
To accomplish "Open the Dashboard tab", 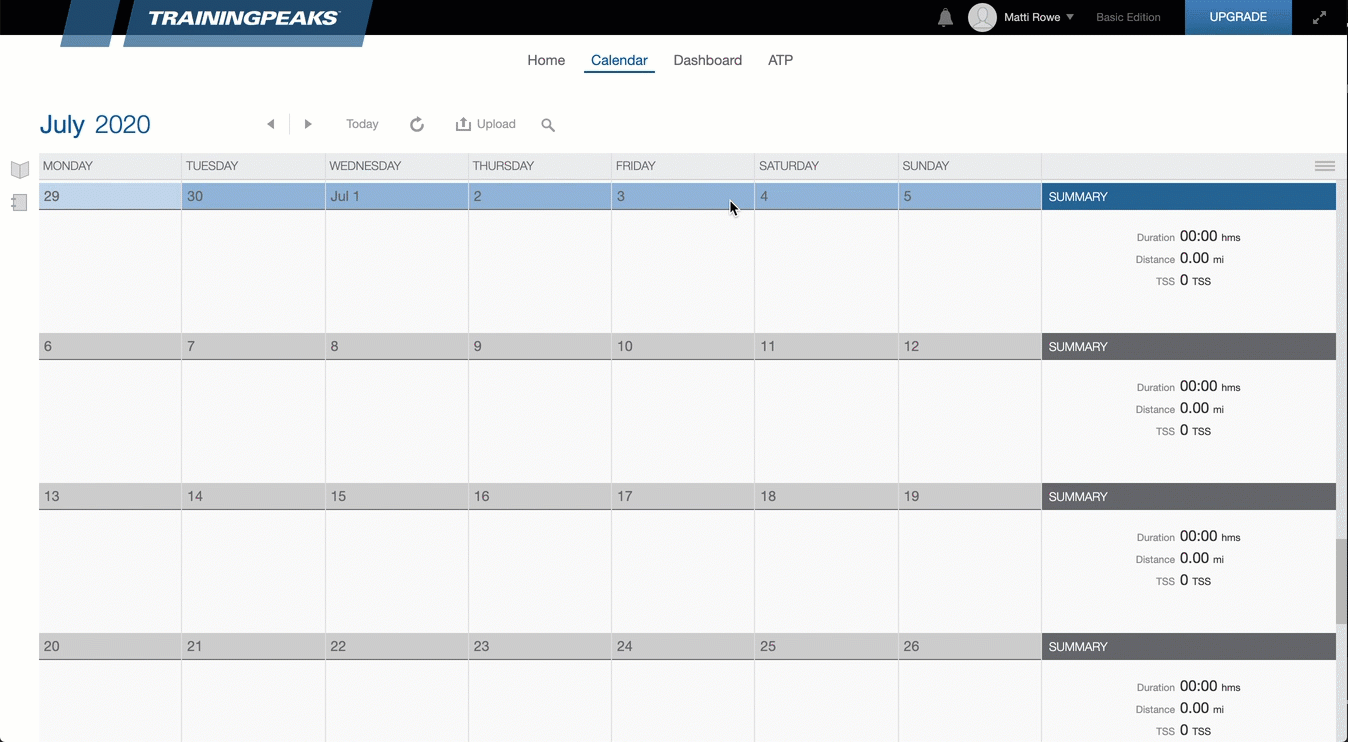I will click(707, 60).
